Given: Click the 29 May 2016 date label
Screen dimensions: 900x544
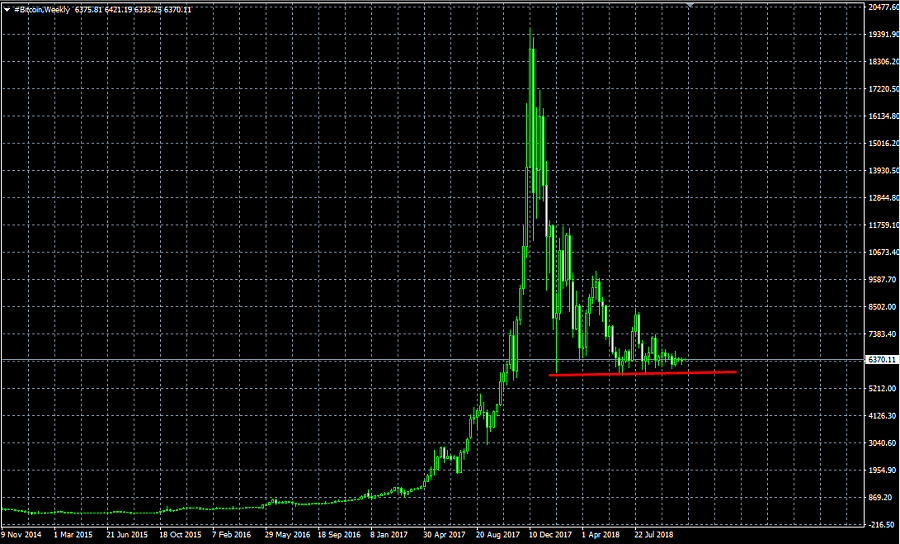Looking at the screenshot, I should point(287,535).
